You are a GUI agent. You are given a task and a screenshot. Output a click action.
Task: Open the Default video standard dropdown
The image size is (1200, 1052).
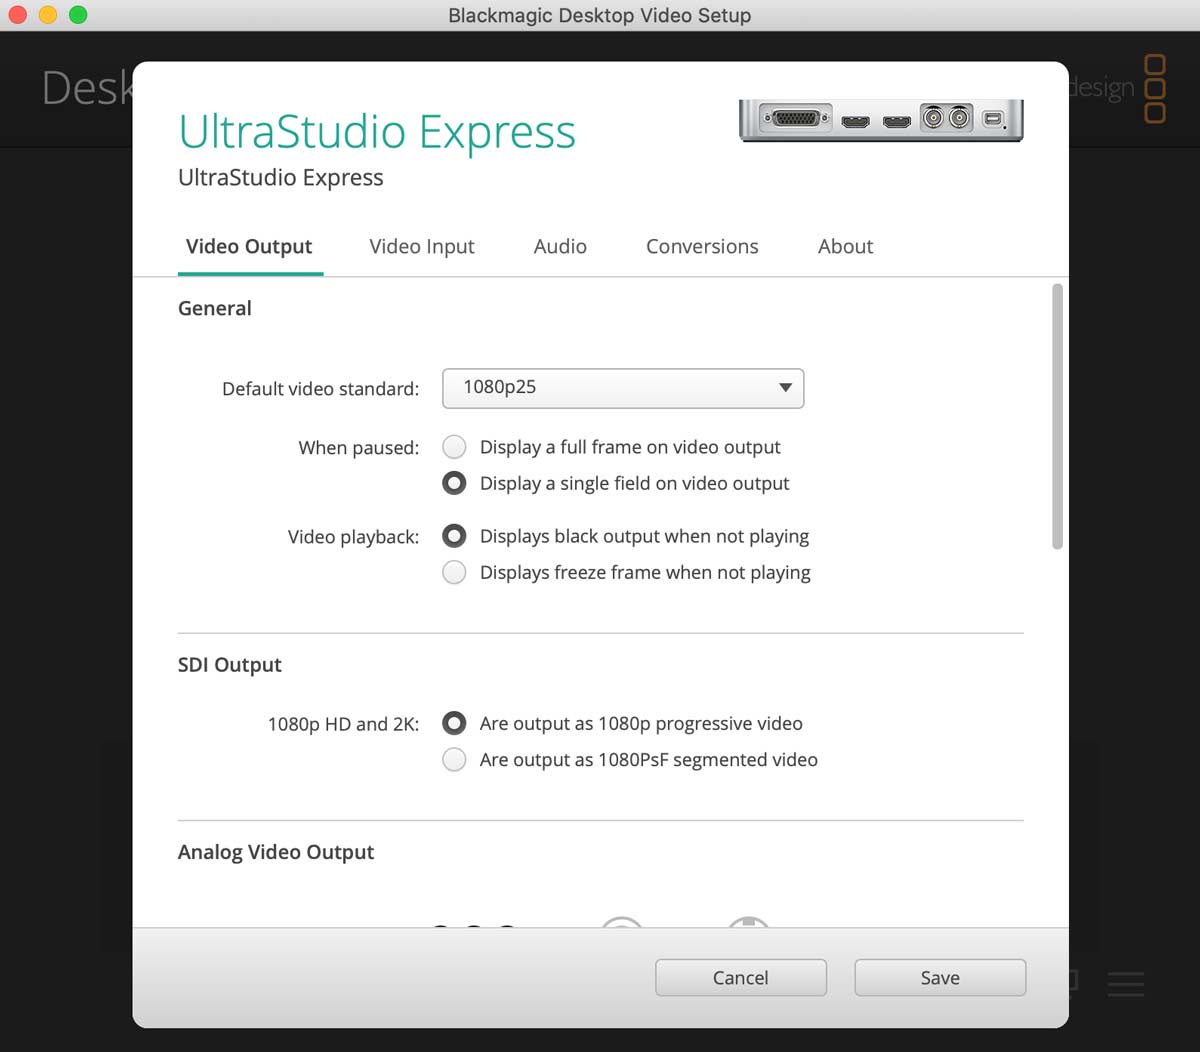coord(623,388)
